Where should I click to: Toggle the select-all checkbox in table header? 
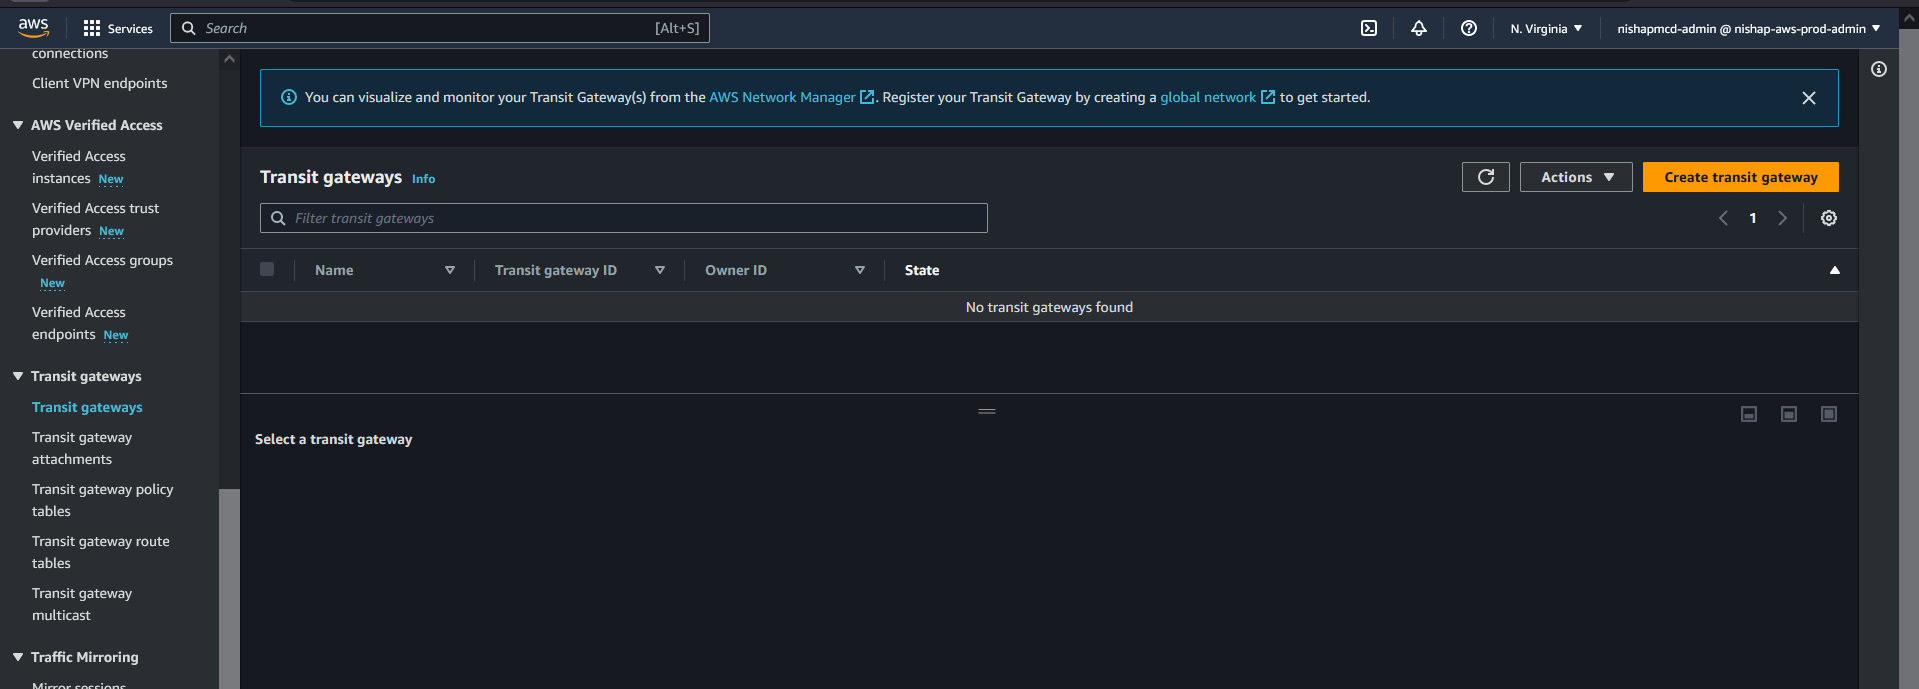pos(267,269)
